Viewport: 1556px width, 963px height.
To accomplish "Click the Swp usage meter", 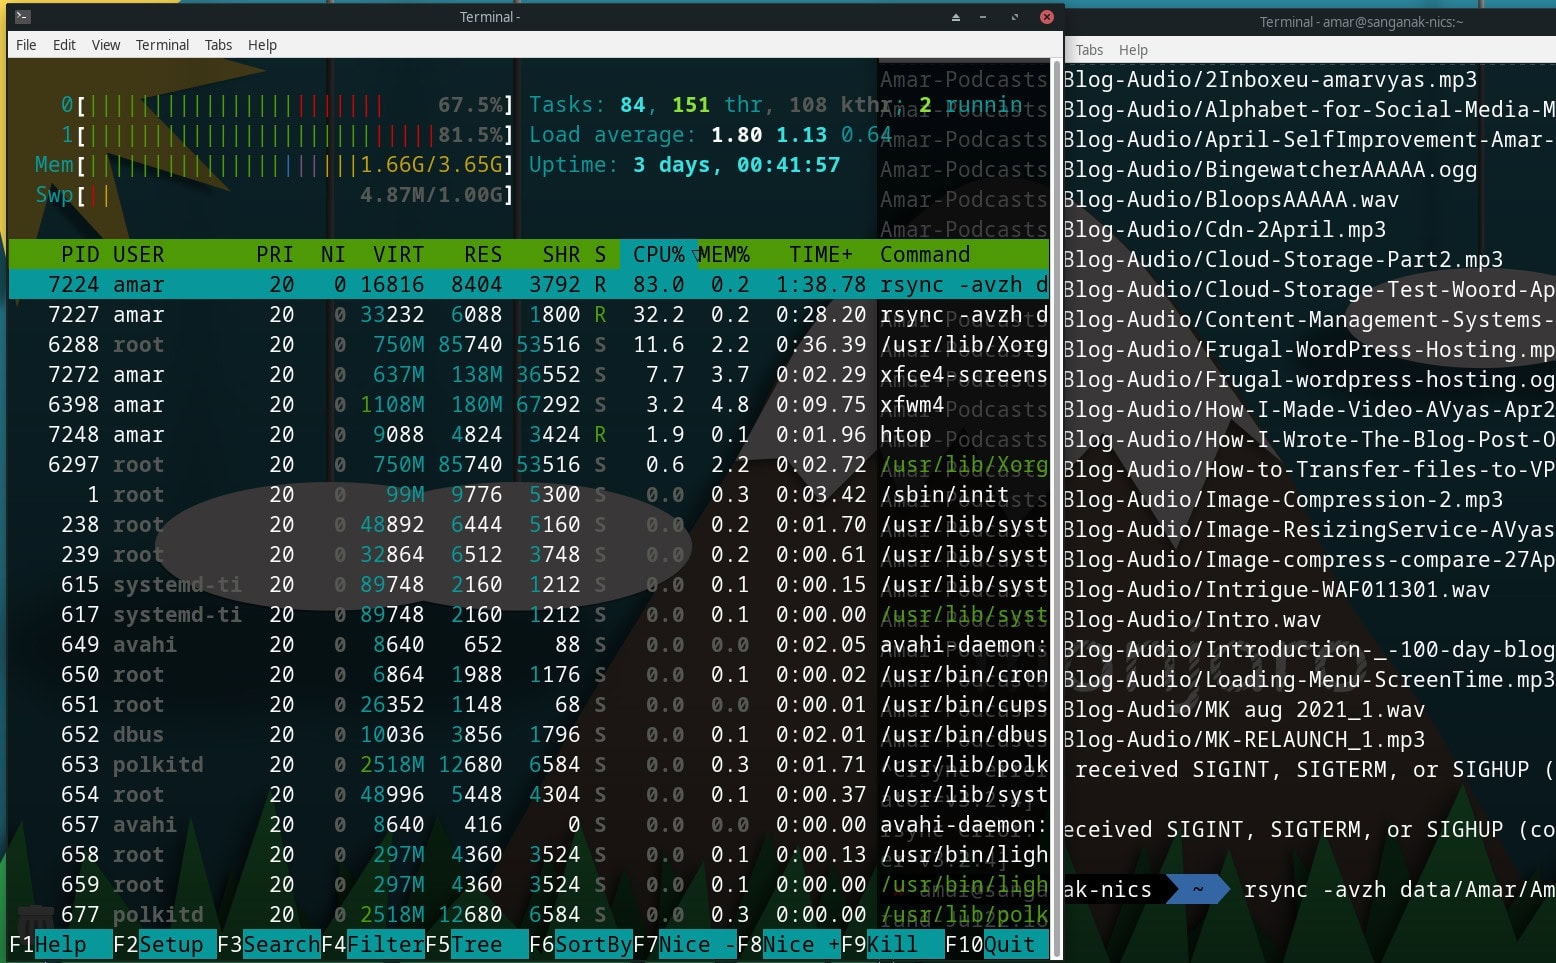I will [x=275, y=194].
